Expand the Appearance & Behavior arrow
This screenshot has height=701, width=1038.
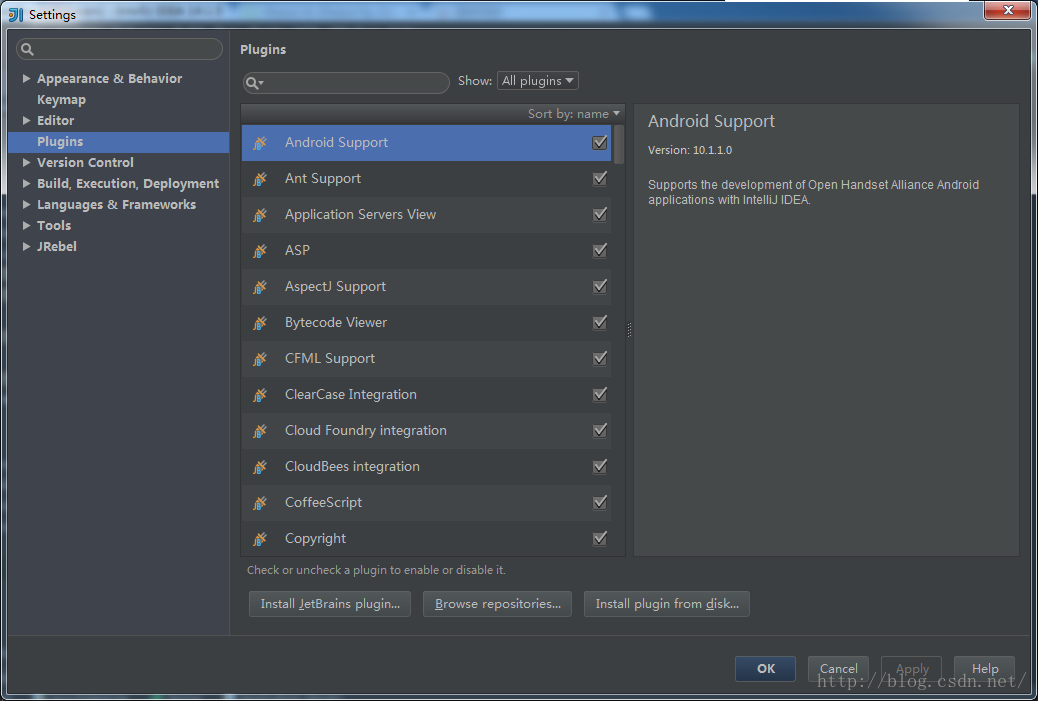click(x=26, y=78)
